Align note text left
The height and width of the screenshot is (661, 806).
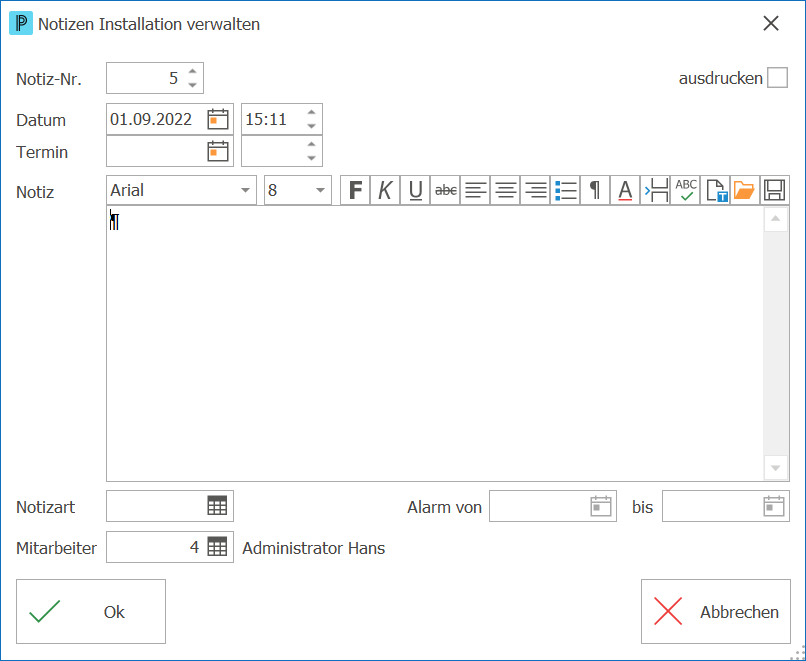[475, 190]
